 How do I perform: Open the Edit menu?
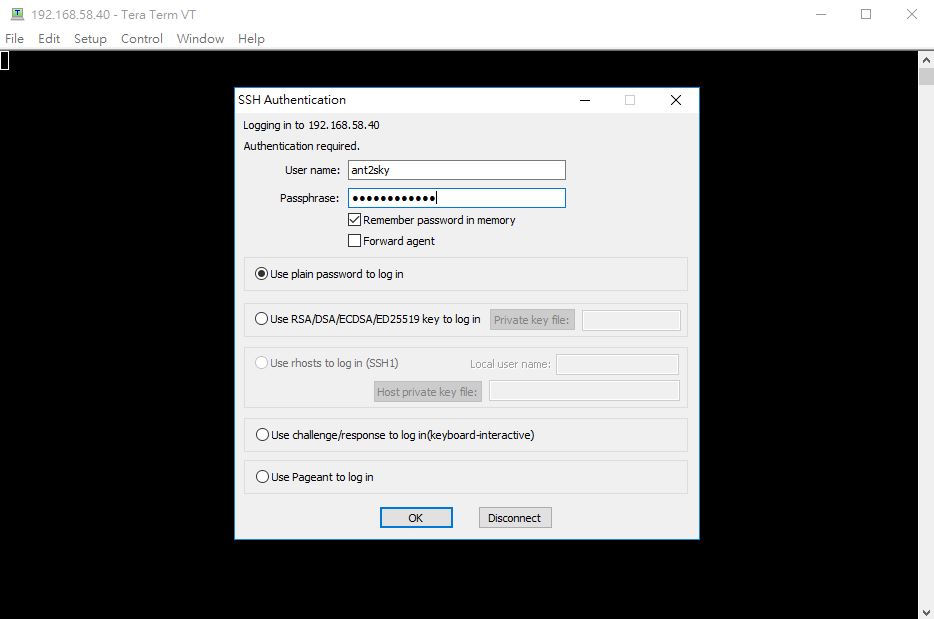49,39
